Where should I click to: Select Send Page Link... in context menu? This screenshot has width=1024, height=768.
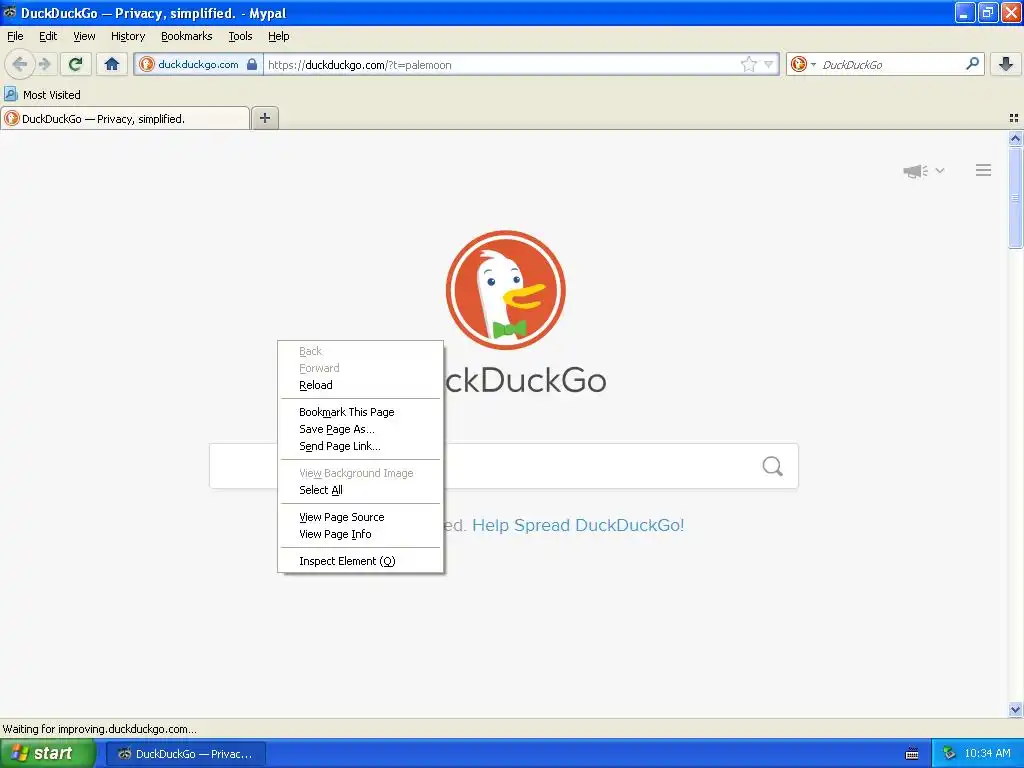[x=360, y=446]
